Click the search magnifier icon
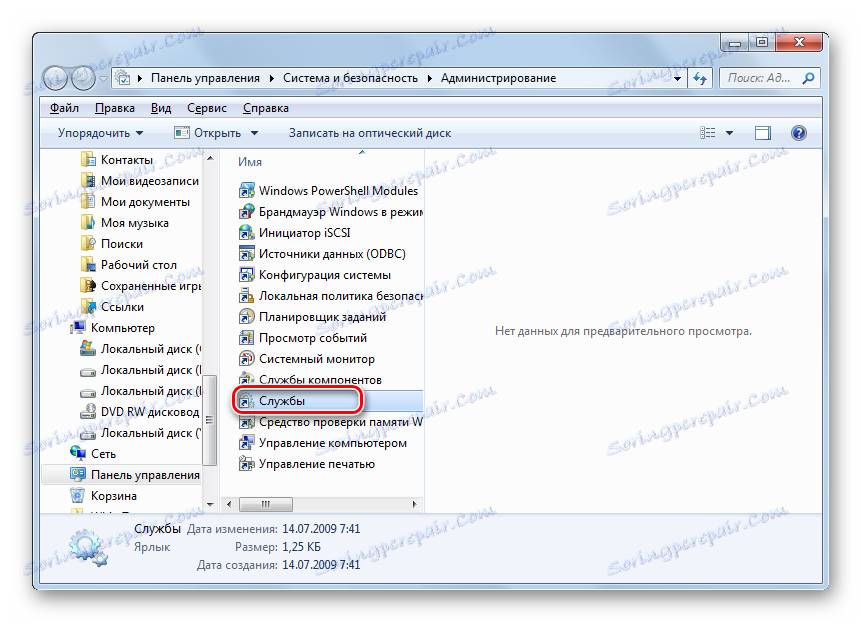Image resolution: width=862 pixels, height=623 pixels. coord(808,78)
